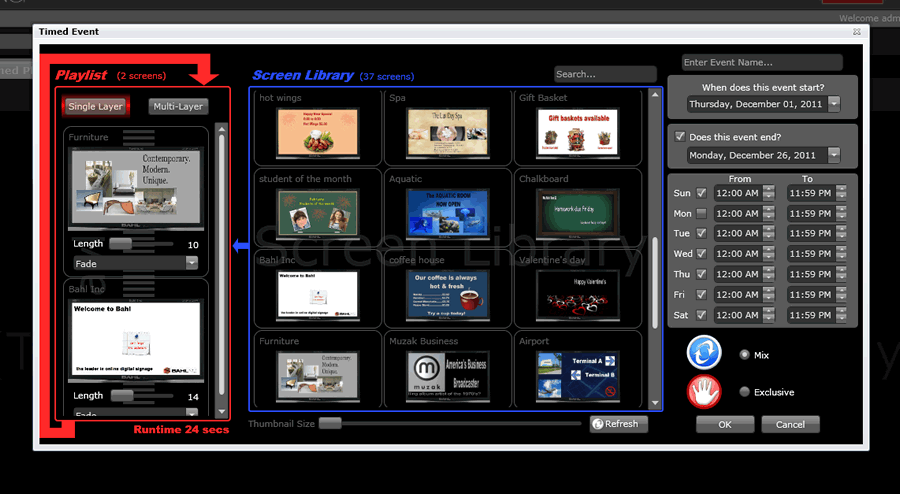Viewport: 900px width, 494px height.
Task: Click 'Runtime 24 secs' text
Action: pos(181,429)
